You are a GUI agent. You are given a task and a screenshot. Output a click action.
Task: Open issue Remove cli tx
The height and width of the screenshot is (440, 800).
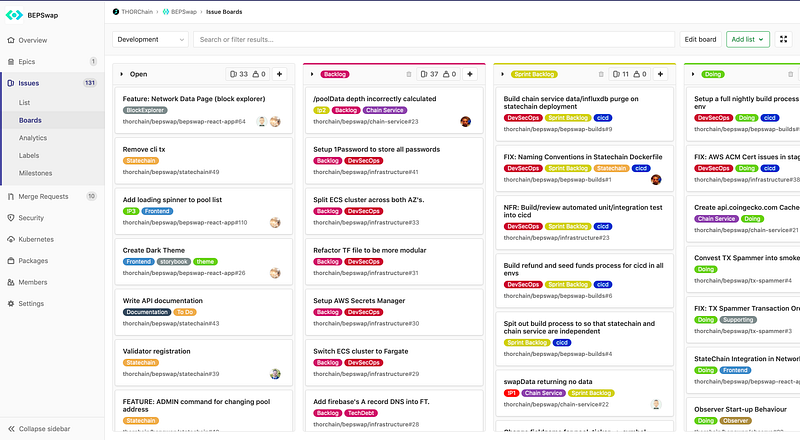[x=144, y=150]
